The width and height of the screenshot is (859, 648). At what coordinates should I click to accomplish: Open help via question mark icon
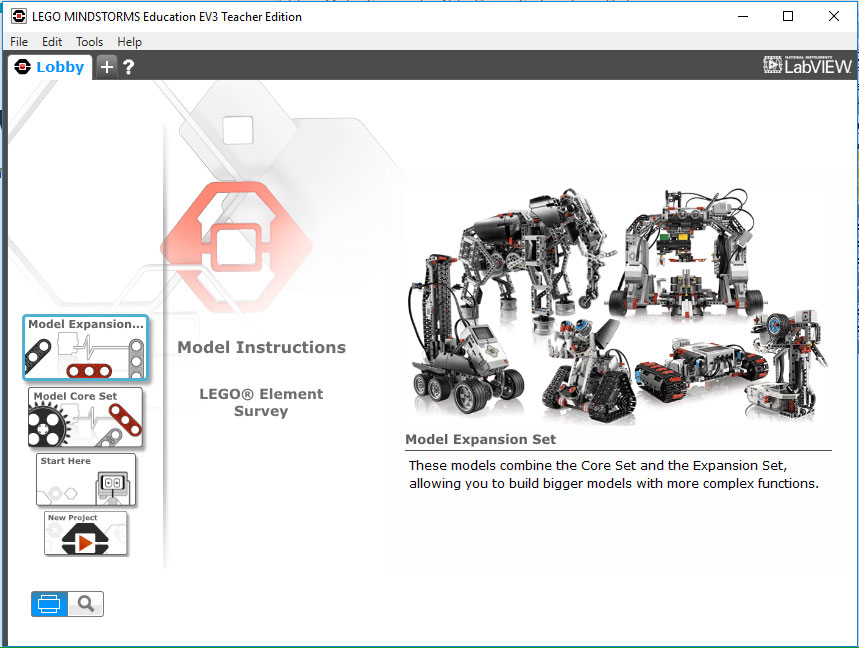click(128, 67)
